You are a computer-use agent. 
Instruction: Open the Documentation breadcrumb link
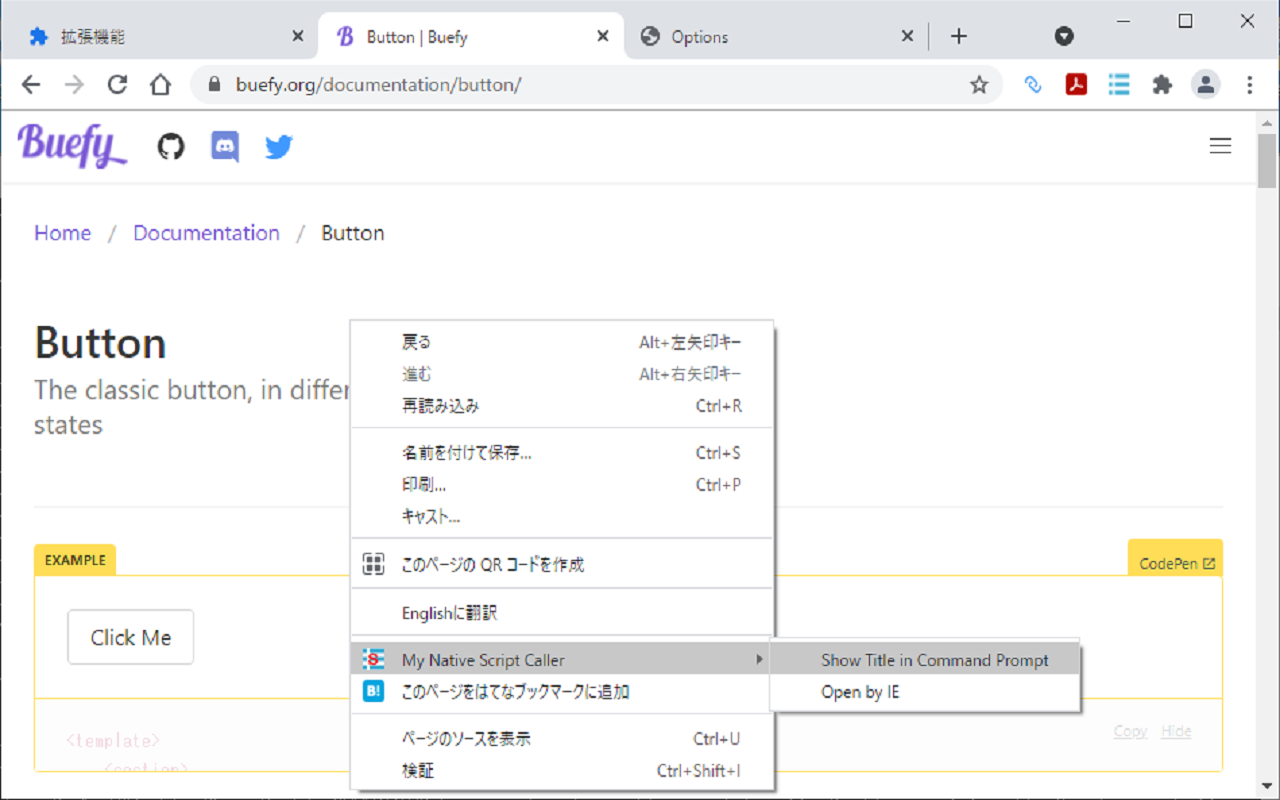[x=206, y=232]
